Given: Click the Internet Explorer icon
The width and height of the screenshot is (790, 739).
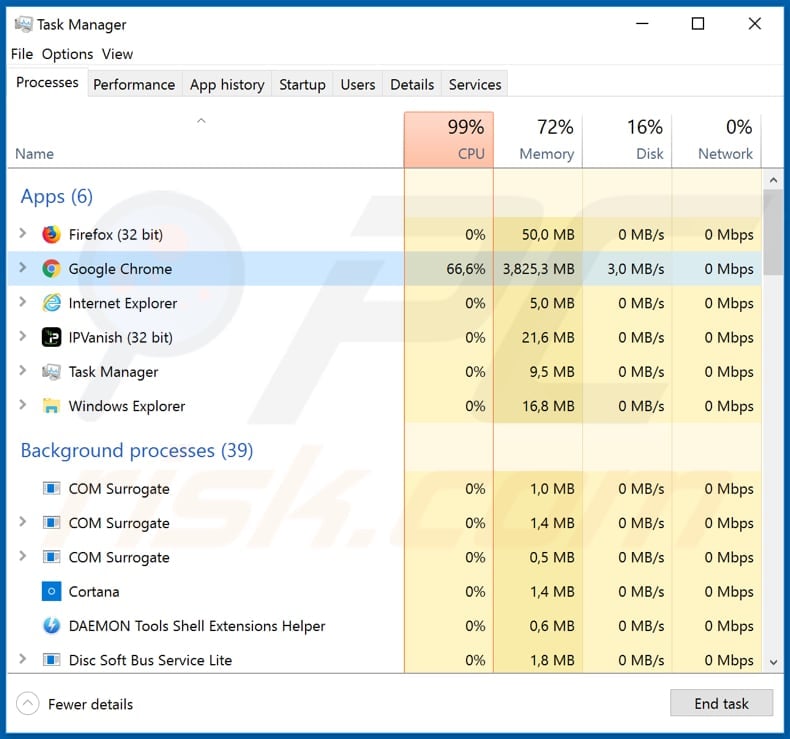Looking at the screenshot, I should pos(51,303).
